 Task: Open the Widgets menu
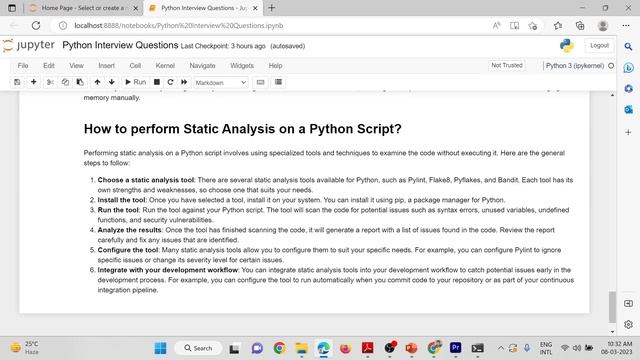coord(242,65)
